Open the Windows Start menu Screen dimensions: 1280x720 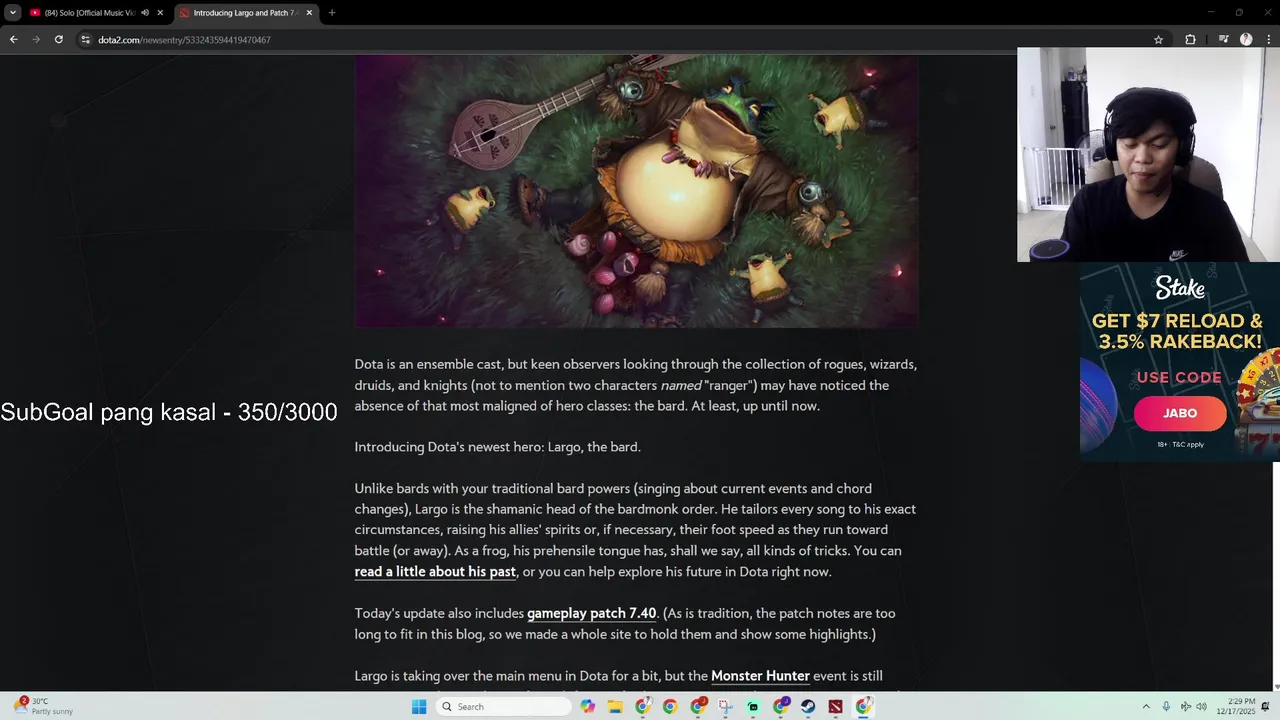pyautogui.click(x=419, y=707)
